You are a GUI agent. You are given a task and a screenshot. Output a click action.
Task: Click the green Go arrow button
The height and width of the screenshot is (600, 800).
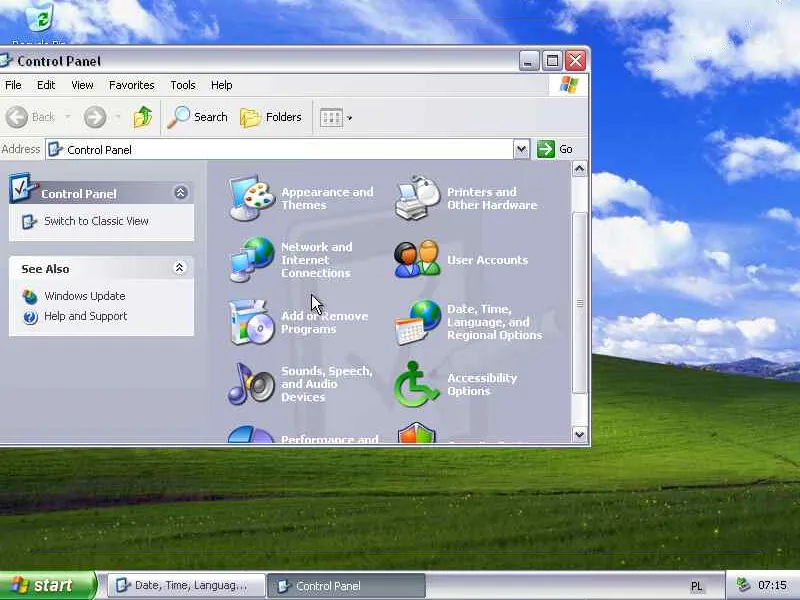[545, 149]
